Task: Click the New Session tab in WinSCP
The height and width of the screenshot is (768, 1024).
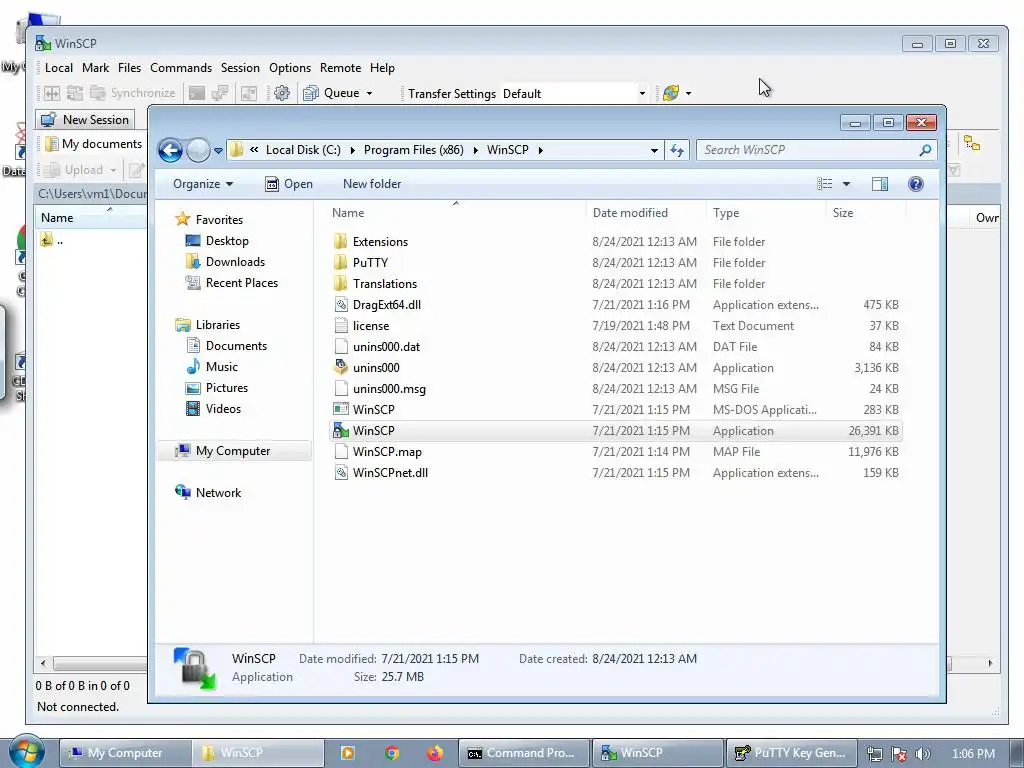Action: (85, 120)
